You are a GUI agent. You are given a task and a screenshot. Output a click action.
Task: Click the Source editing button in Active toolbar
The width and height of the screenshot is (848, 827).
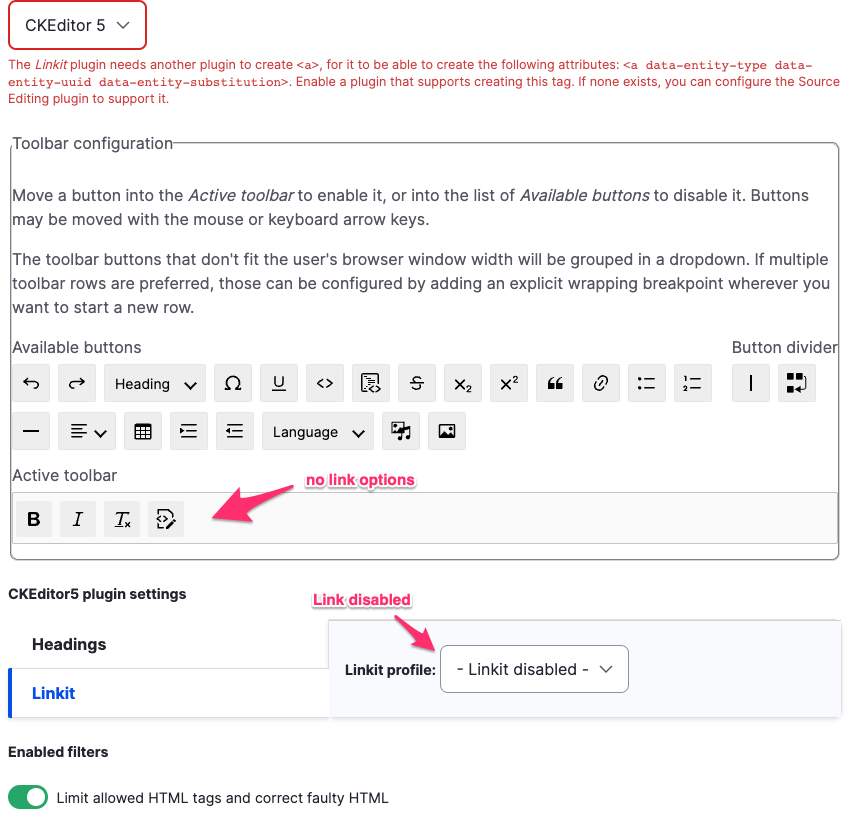pos(165,519)
